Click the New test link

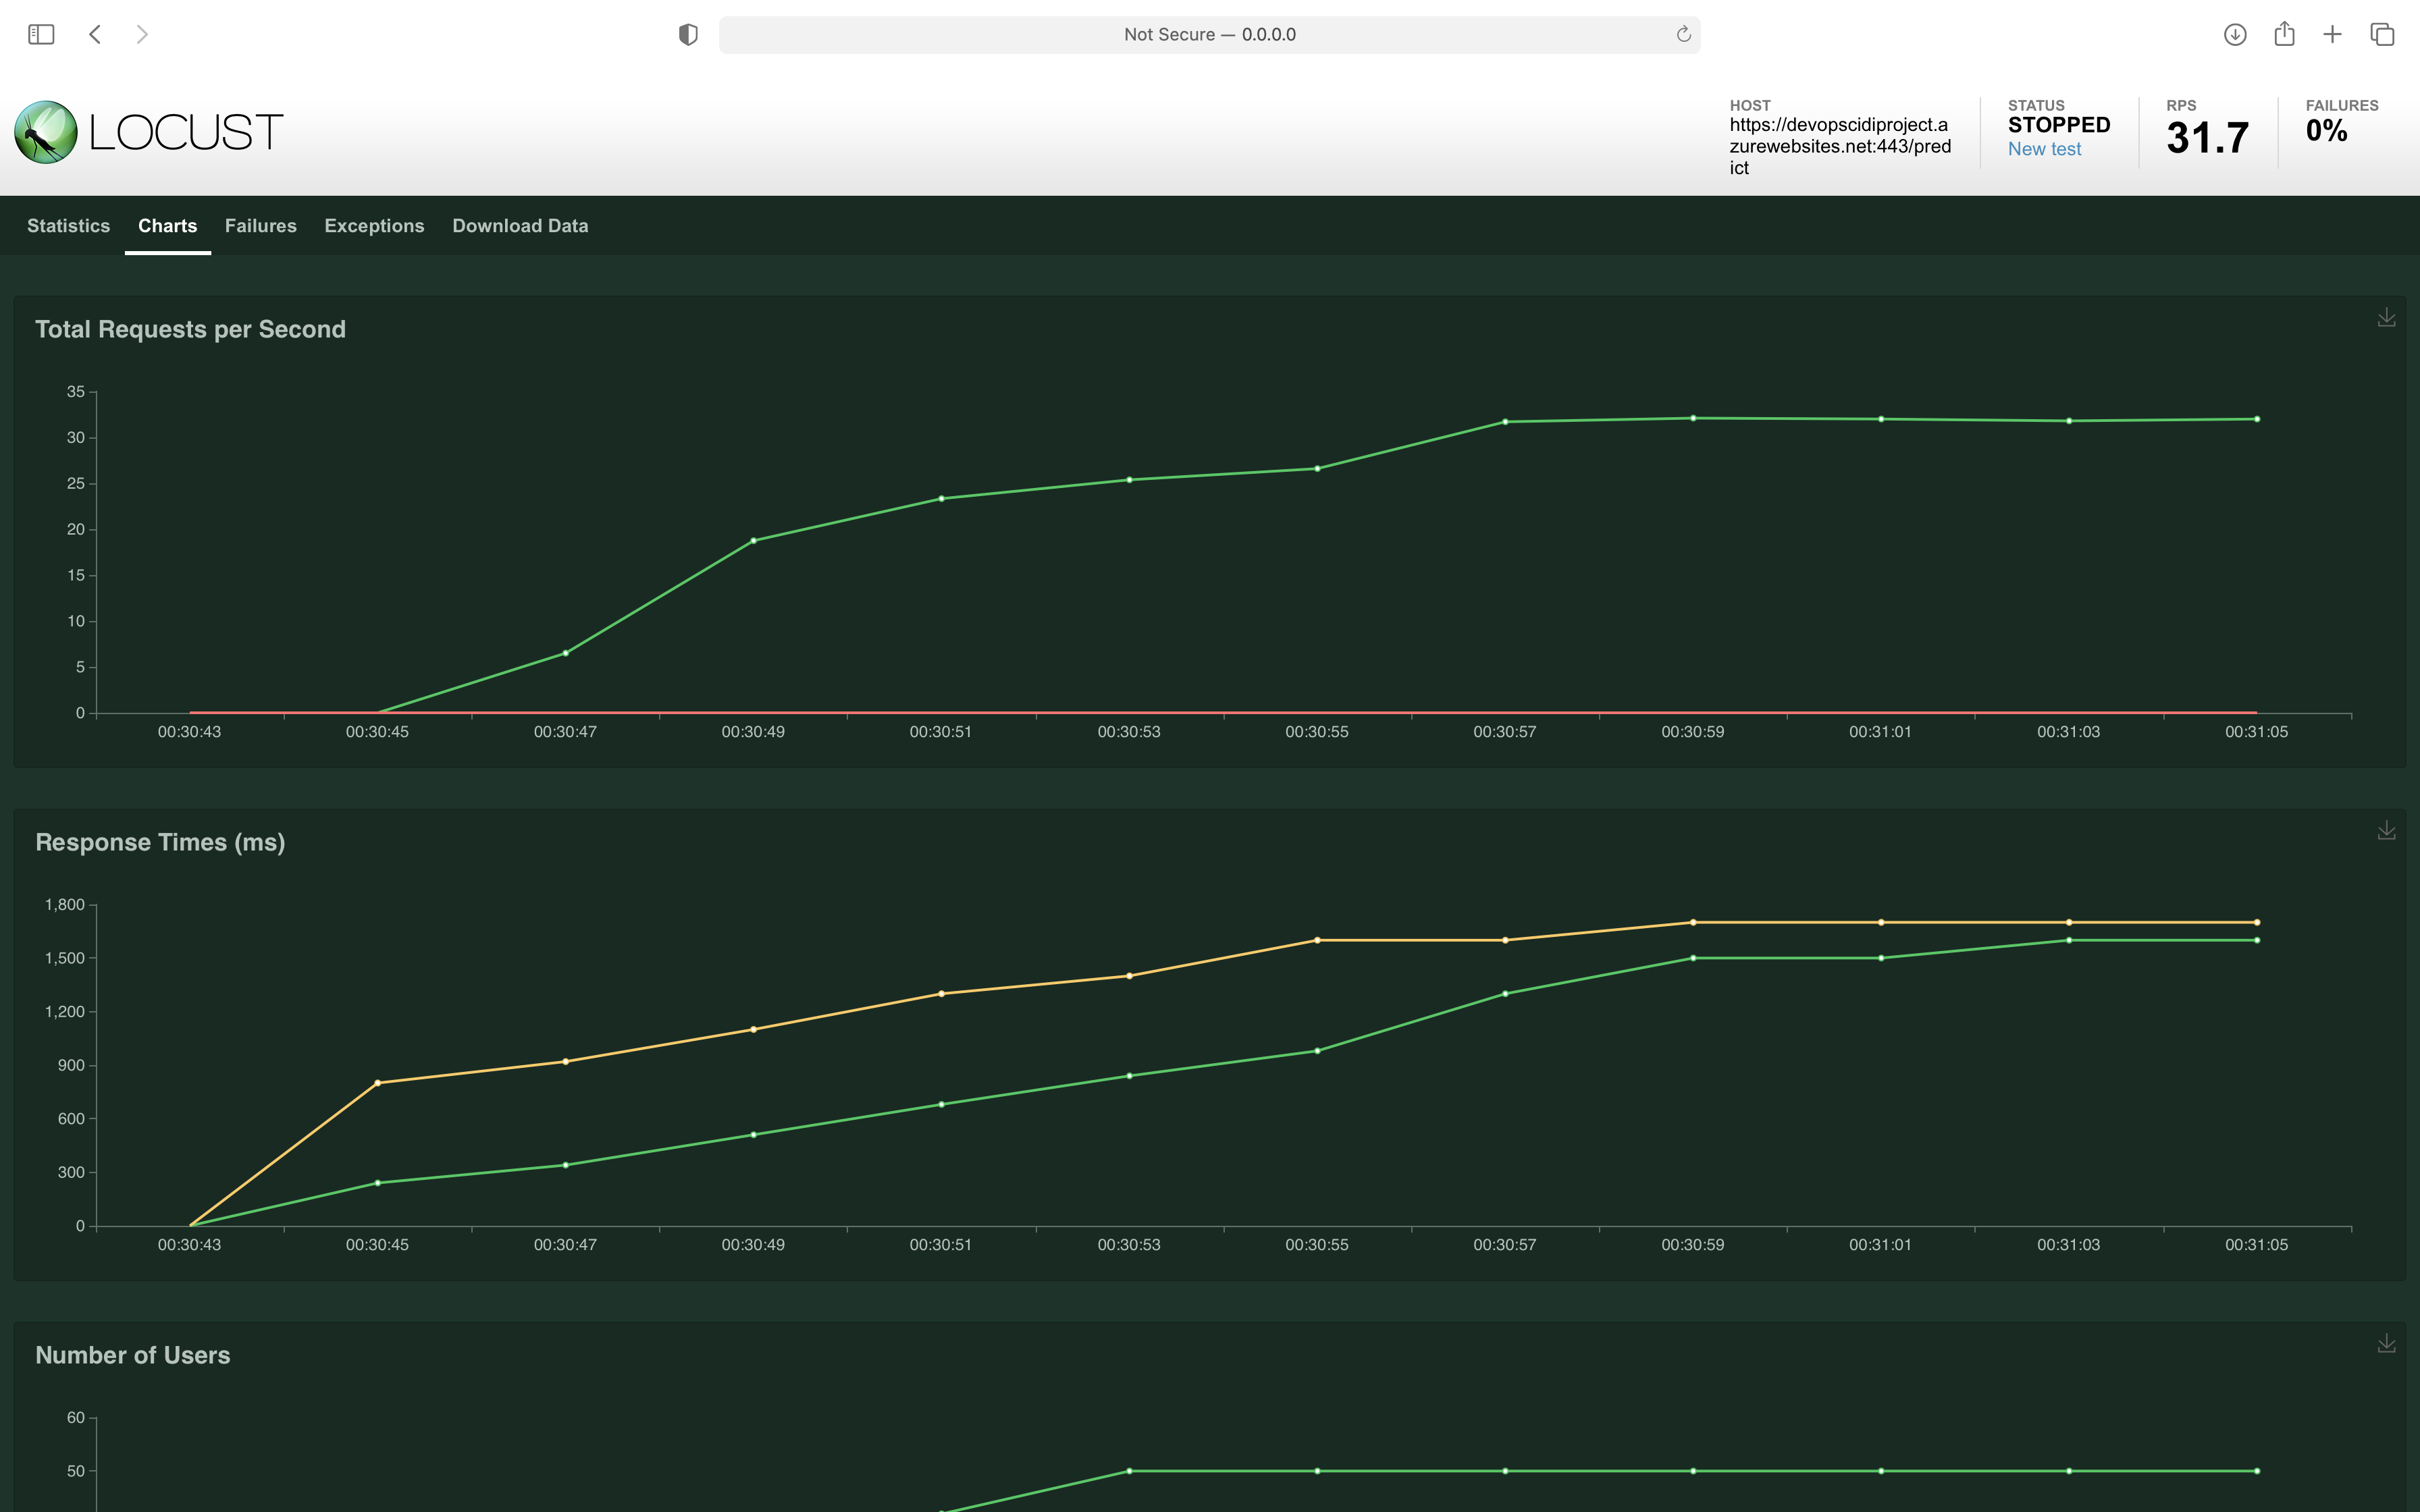coord(2044,149)
